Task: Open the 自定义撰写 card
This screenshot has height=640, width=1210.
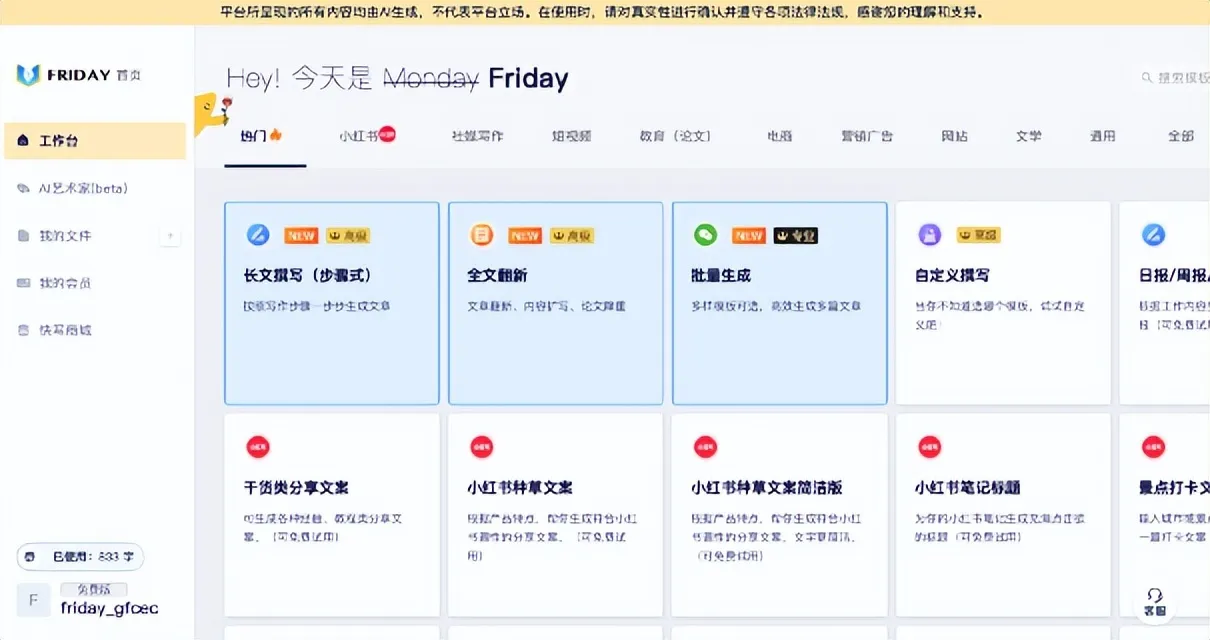Action: click(1003, 303)
